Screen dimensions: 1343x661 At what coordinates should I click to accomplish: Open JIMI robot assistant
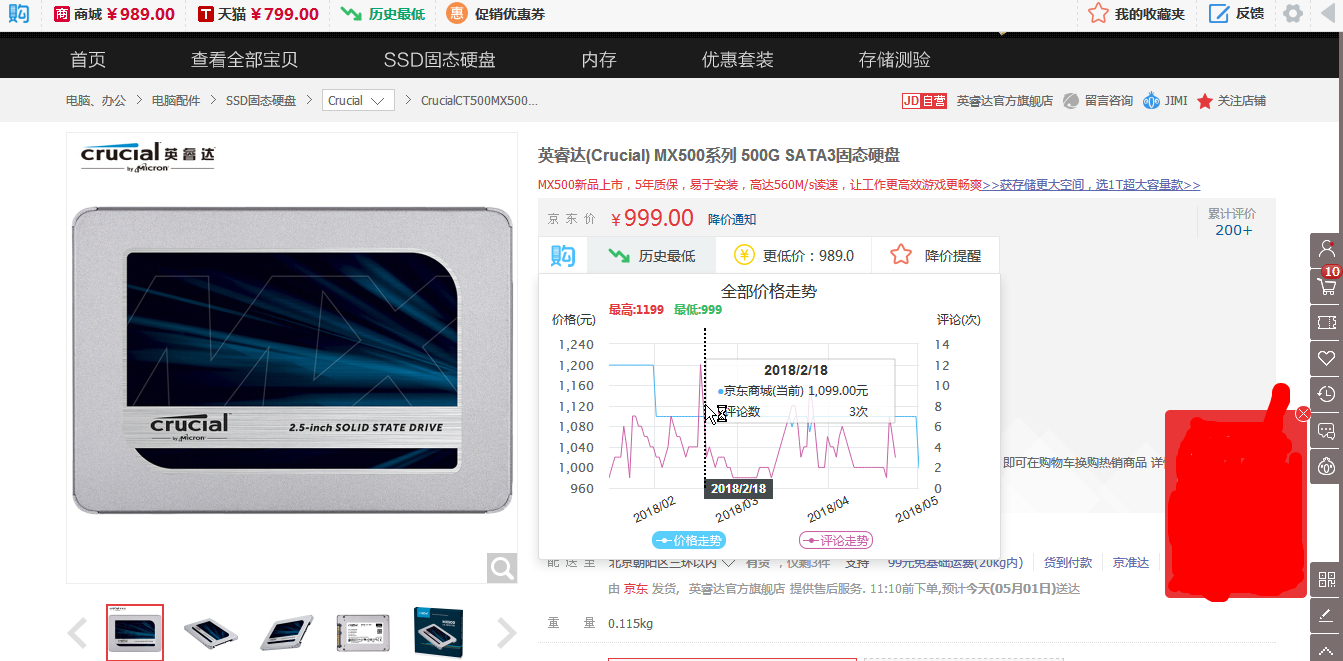click(1166, 101)
